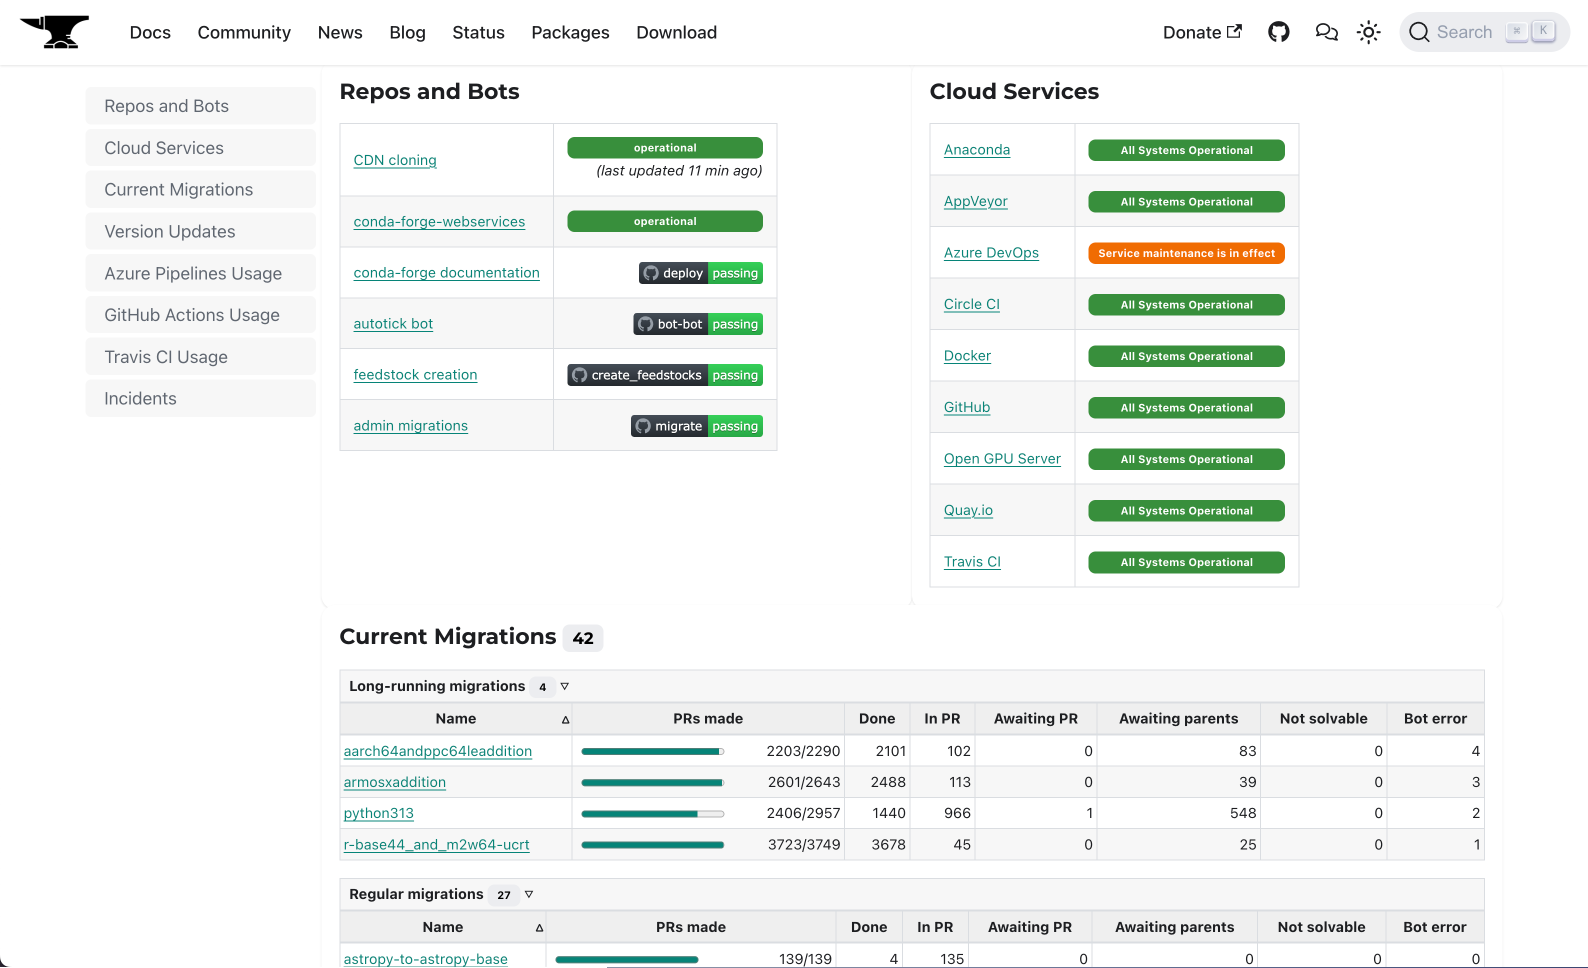Viewport: 1588px width, 968px height.
Task: Click the Donate link
Action: (x=1202, y=32)
